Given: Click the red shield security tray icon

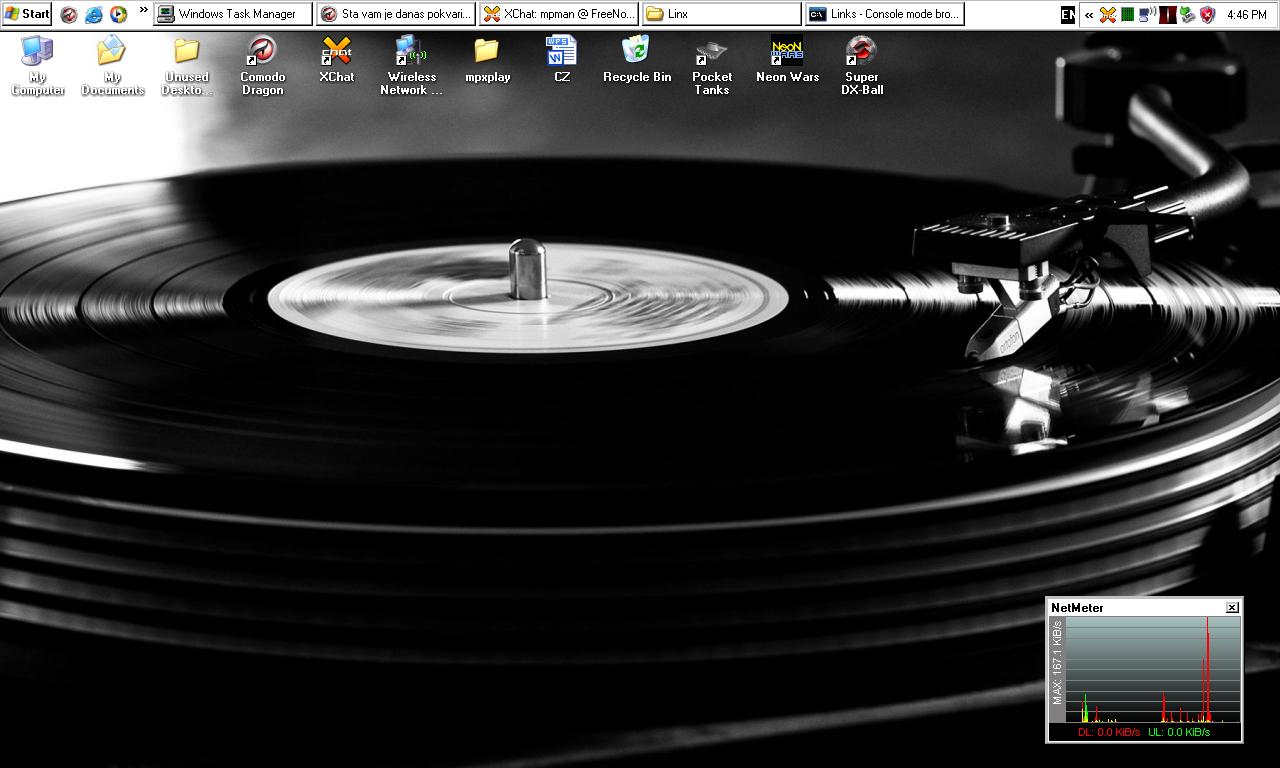Looking at the screenshot, I should 1207,14.
